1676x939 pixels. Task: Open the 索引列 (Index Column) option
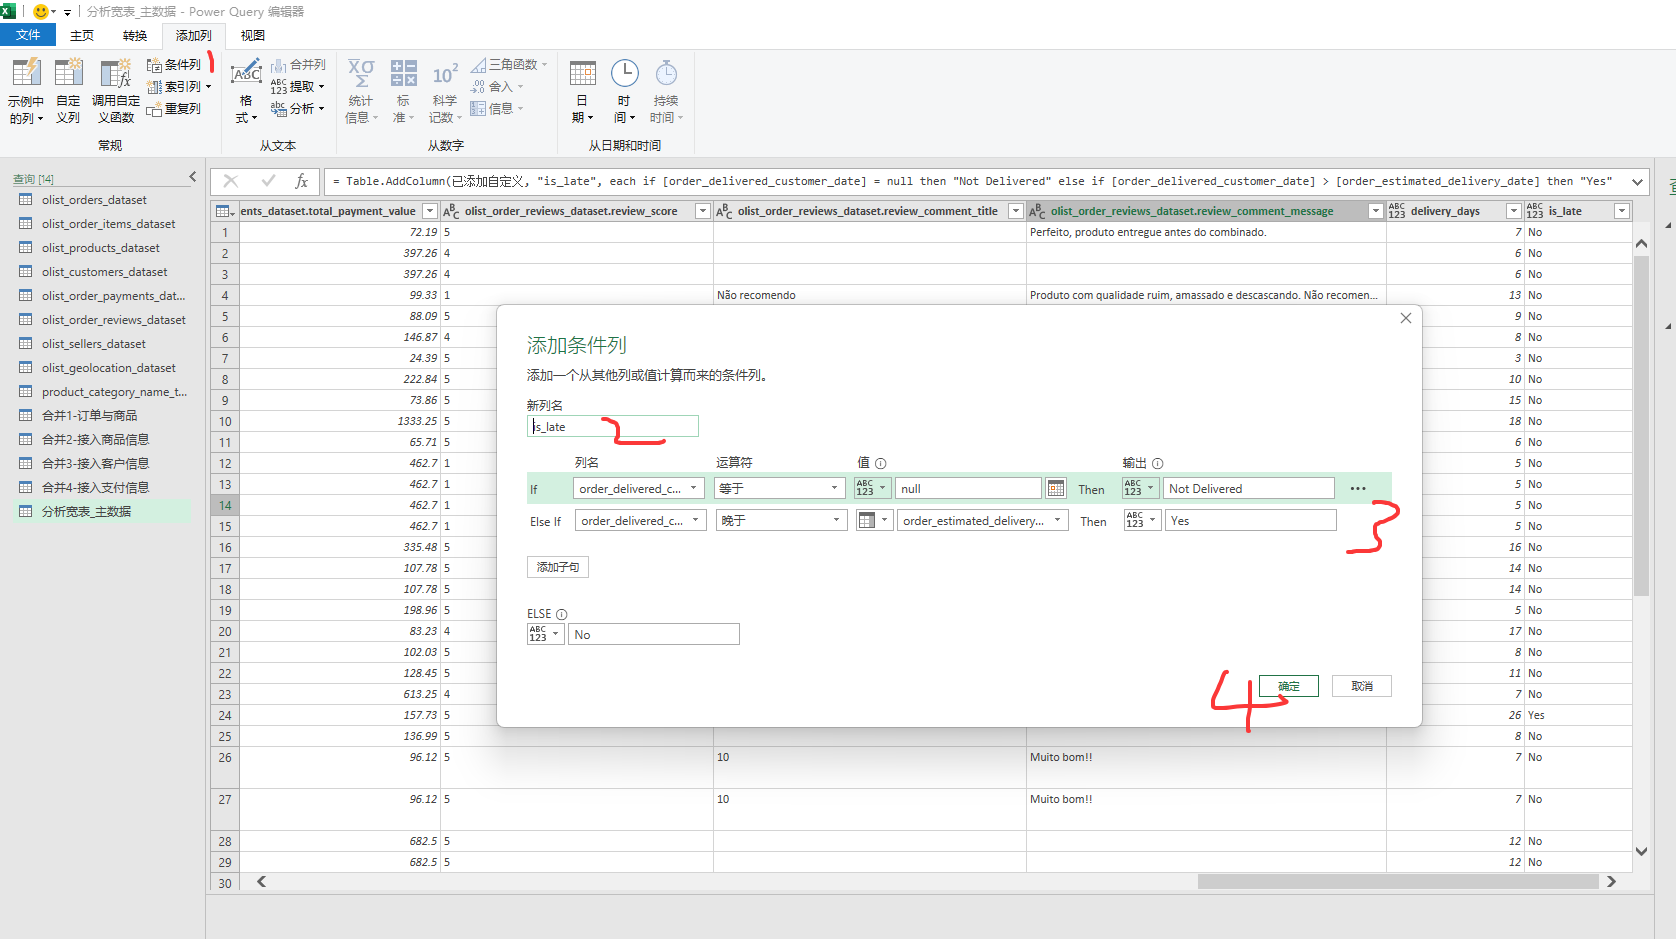179,87
